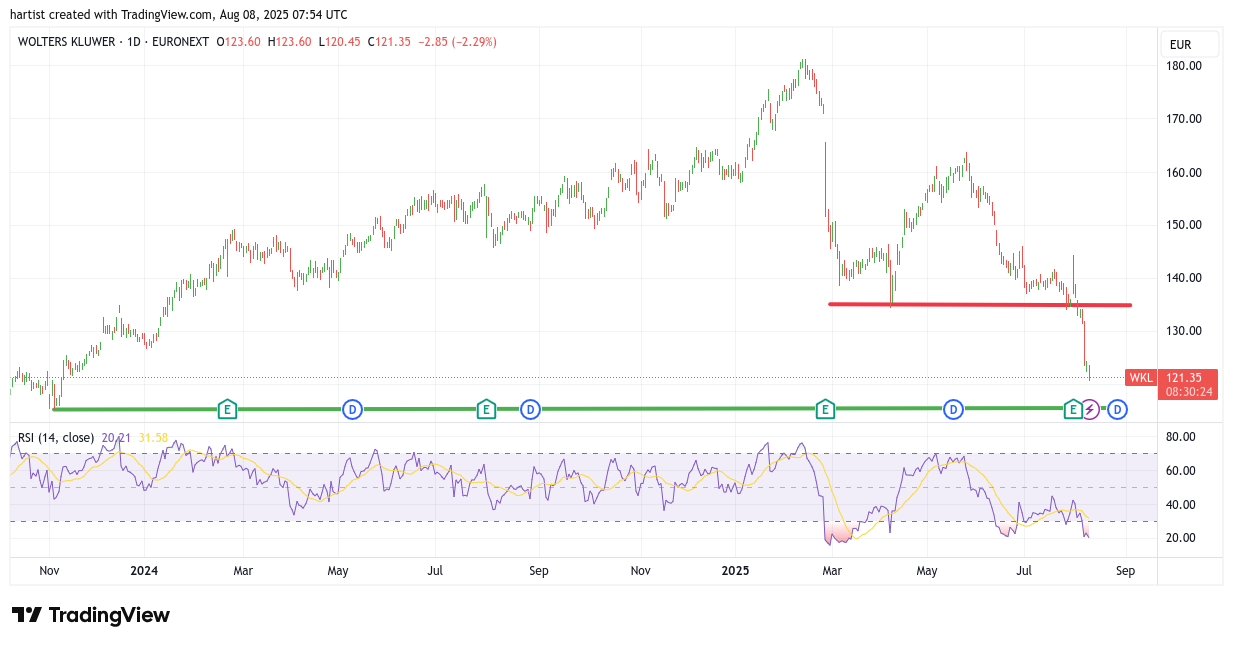Click the 20.00 RSI axis label

1181,538
